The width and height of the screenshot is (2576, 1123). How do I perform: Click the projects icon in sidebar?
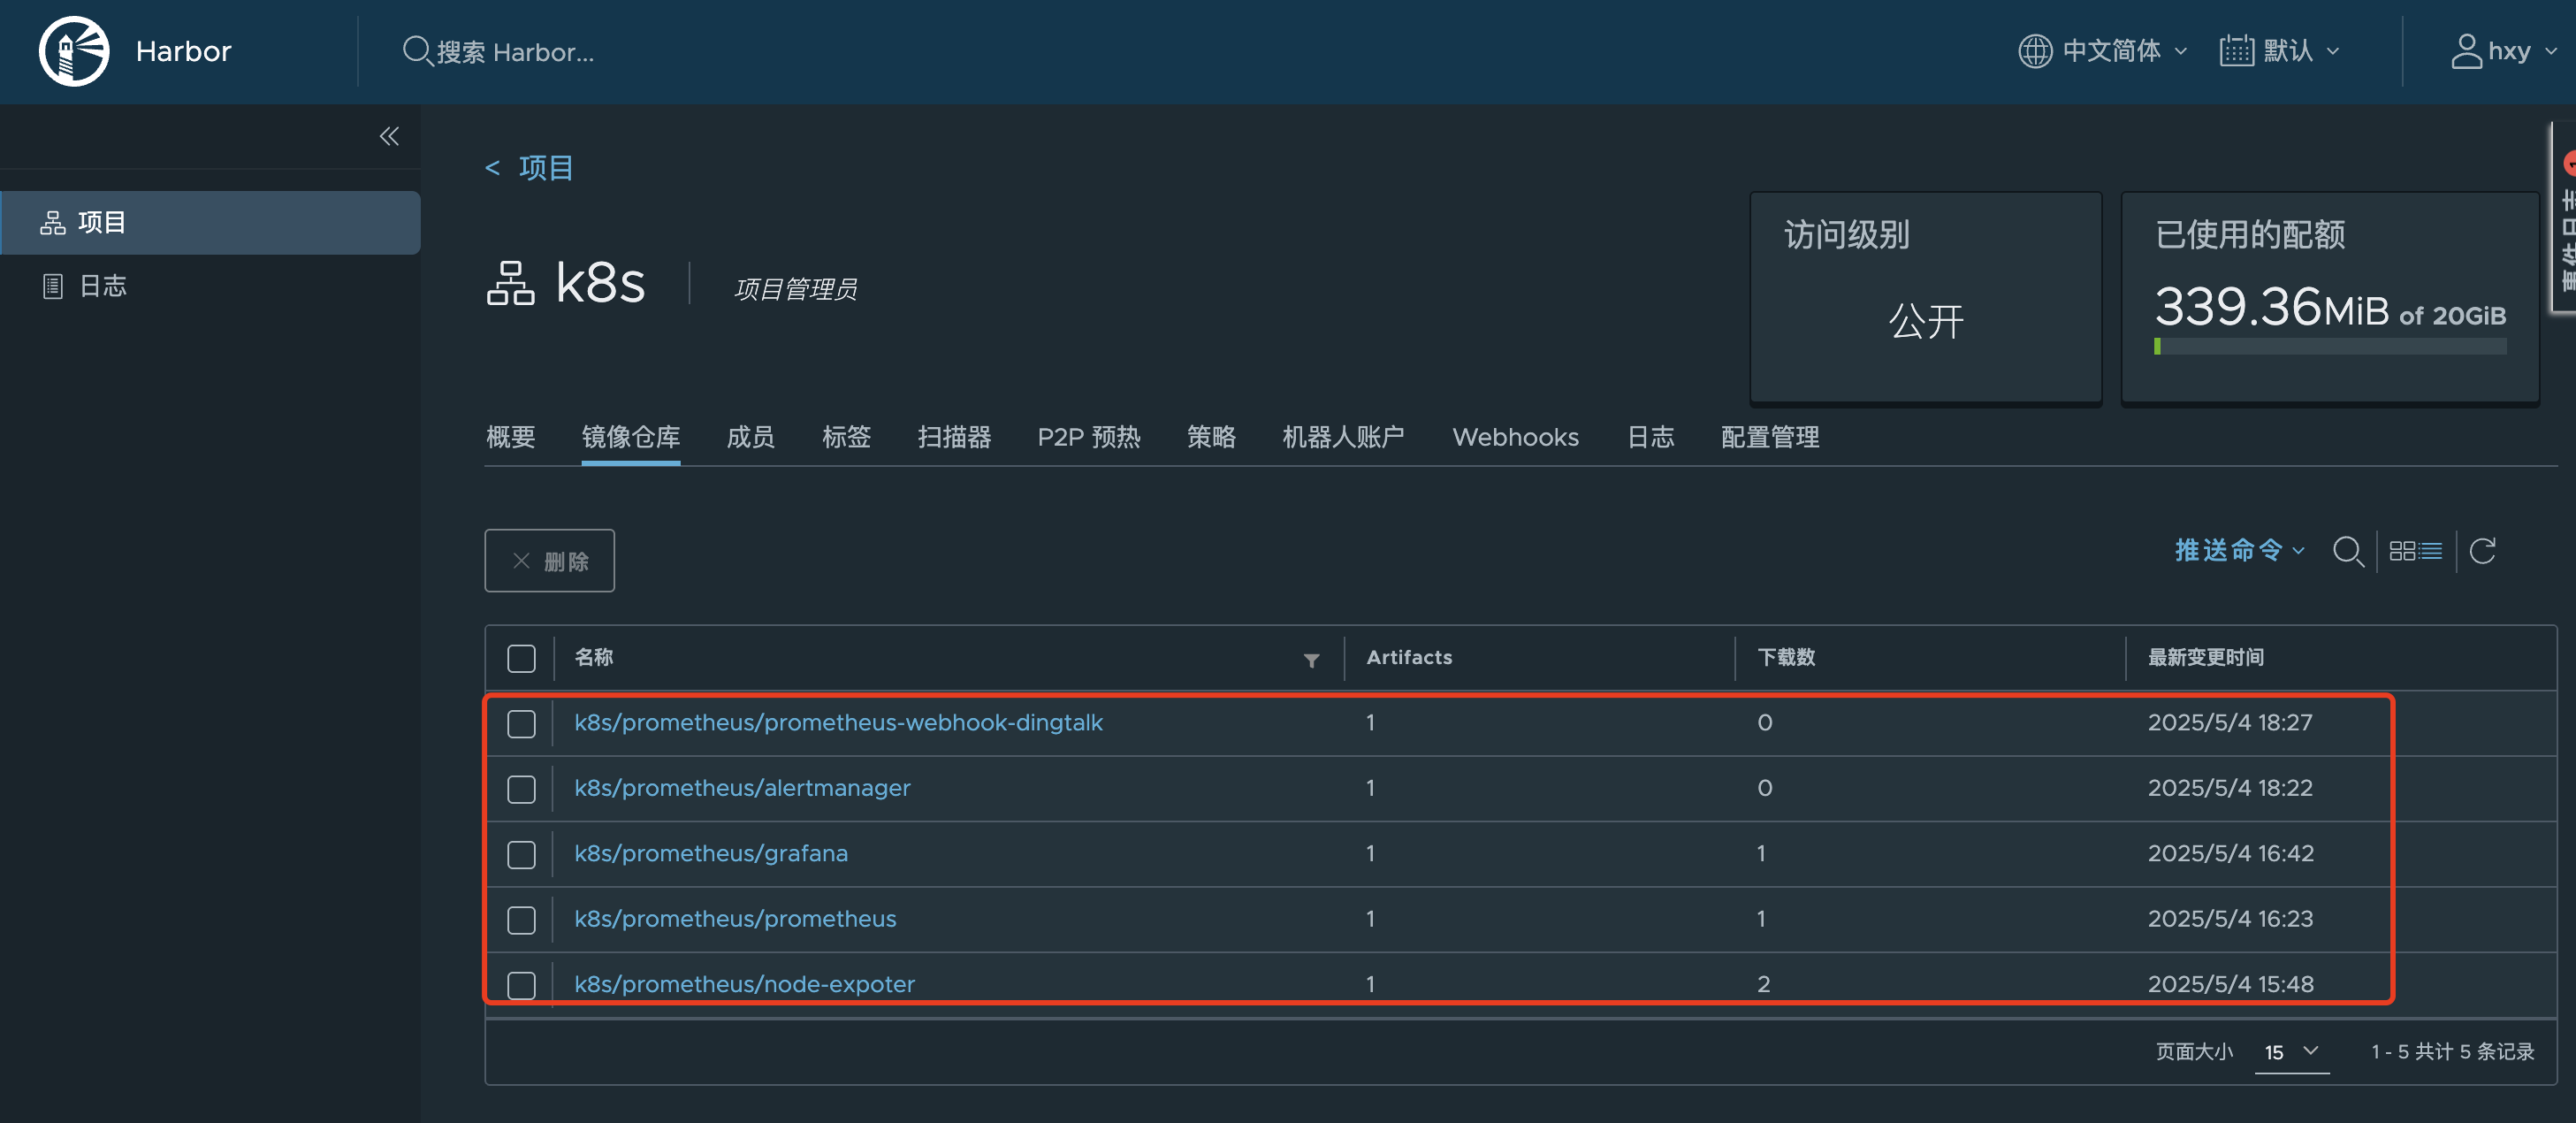pos(53,222)
